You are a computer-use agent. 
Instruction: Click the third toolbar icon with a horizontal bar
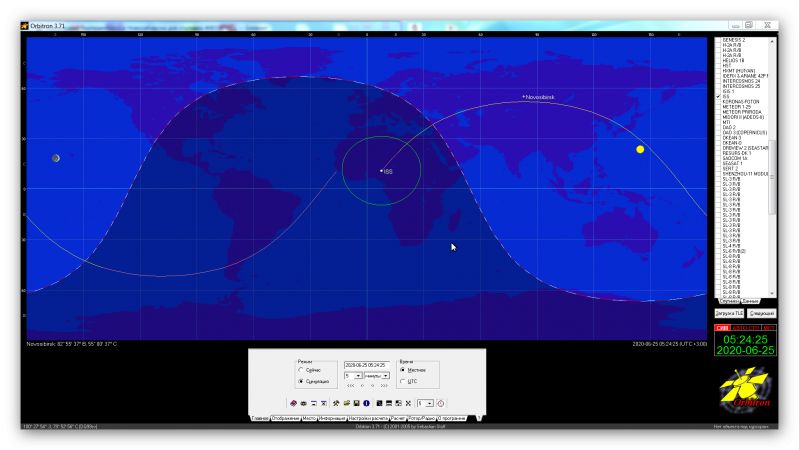click(314, 403)
